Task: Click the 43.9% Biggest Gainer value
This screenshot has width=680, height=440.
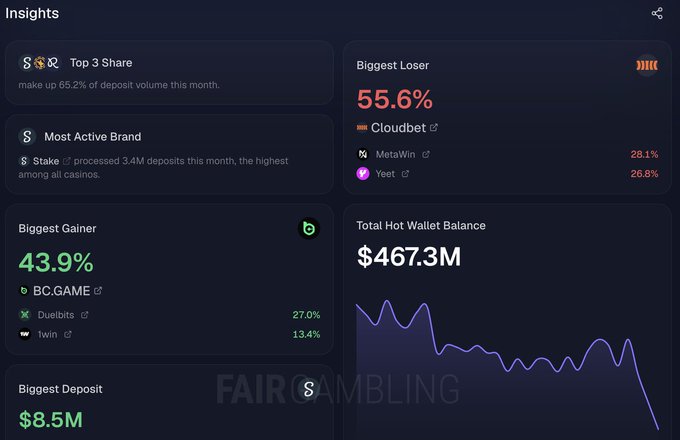Action: (x=56, y=262)
